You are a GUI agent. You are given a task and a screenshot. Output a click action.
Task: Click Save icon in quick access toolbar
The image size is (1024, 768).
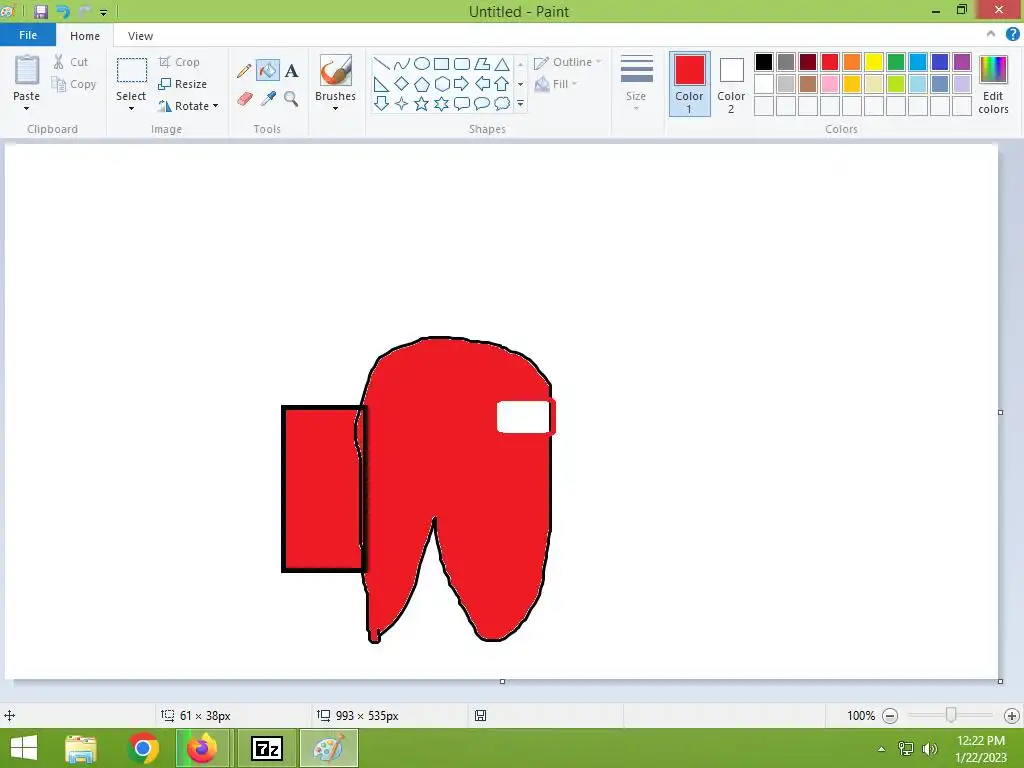tap(40, 11)
